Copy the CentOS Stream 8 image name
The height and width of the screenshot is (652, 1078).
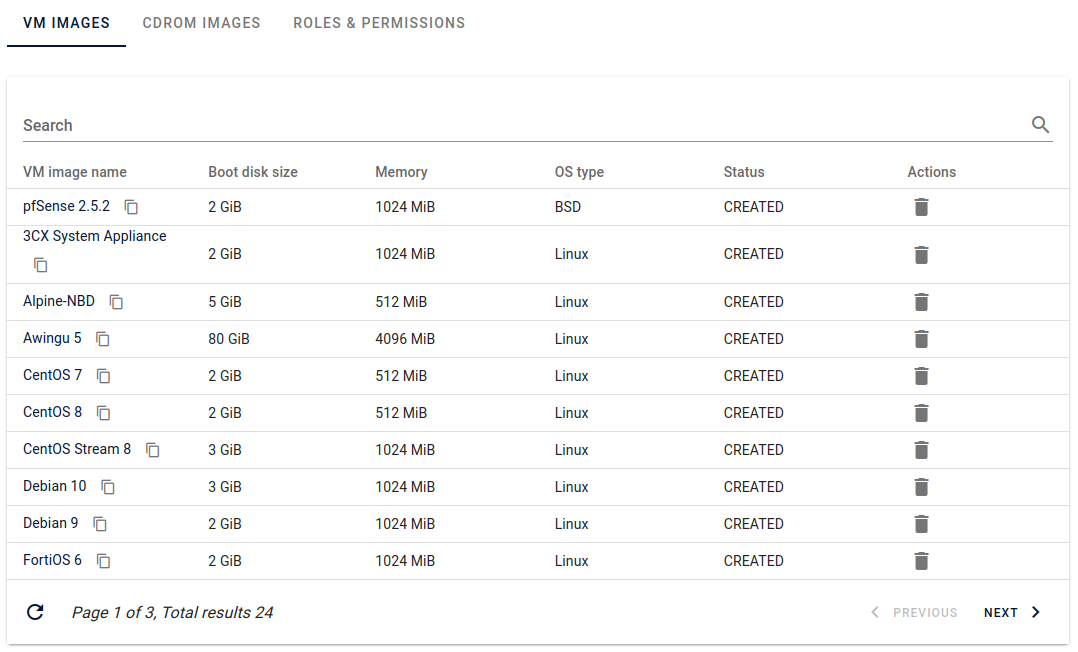pos(152,449)
